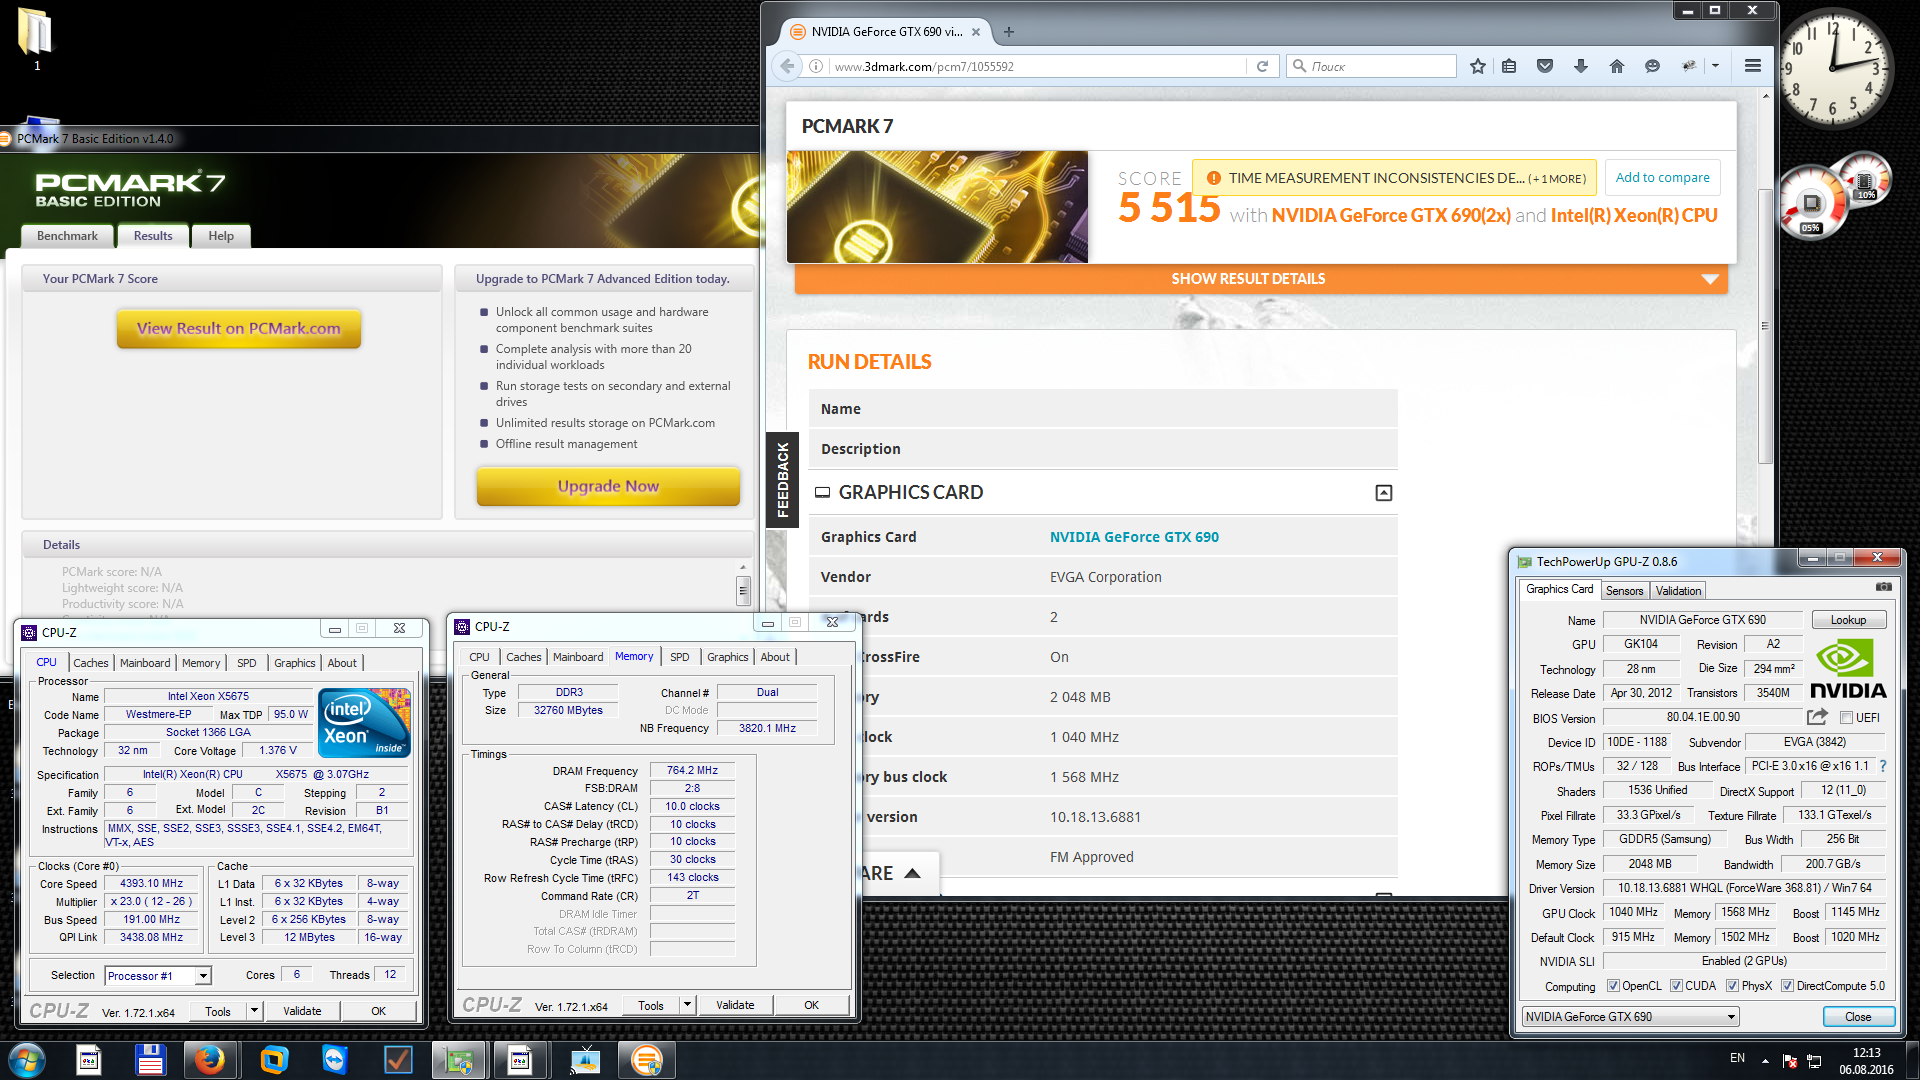Open the Validation tab in GPU-Z
The height and width of the screenshot is (1080, 1920).
(x=1678, y=591)
